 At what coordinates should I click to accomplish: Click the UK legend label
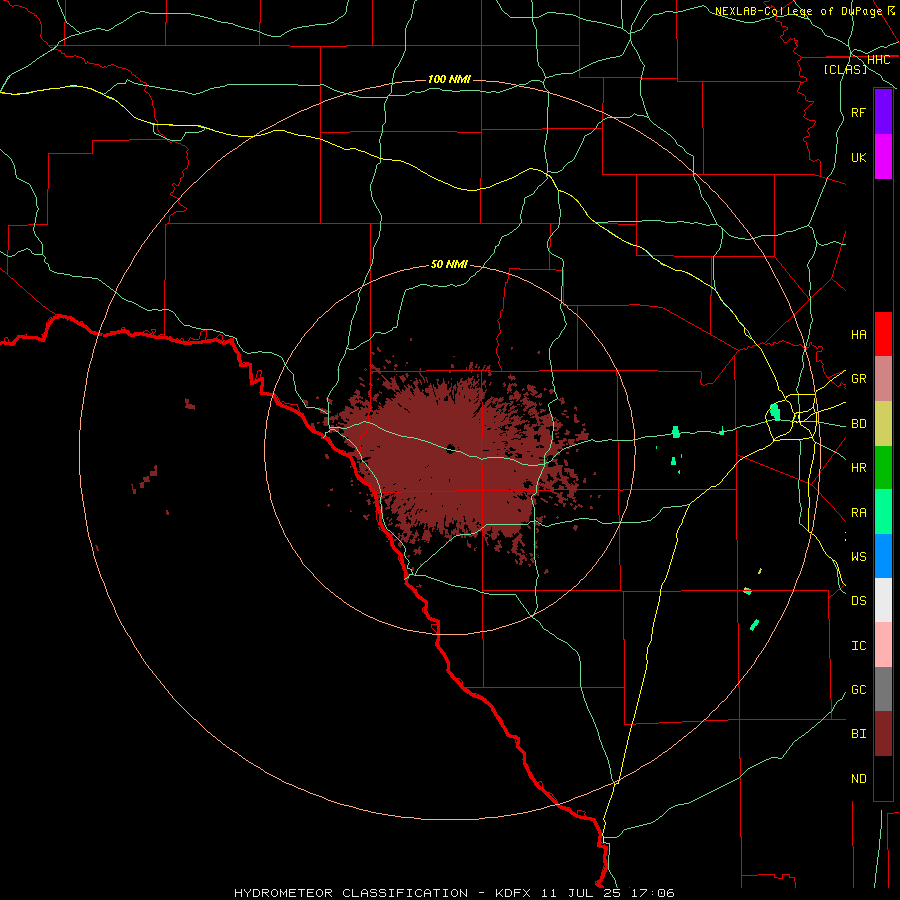[x=858, y=158]
